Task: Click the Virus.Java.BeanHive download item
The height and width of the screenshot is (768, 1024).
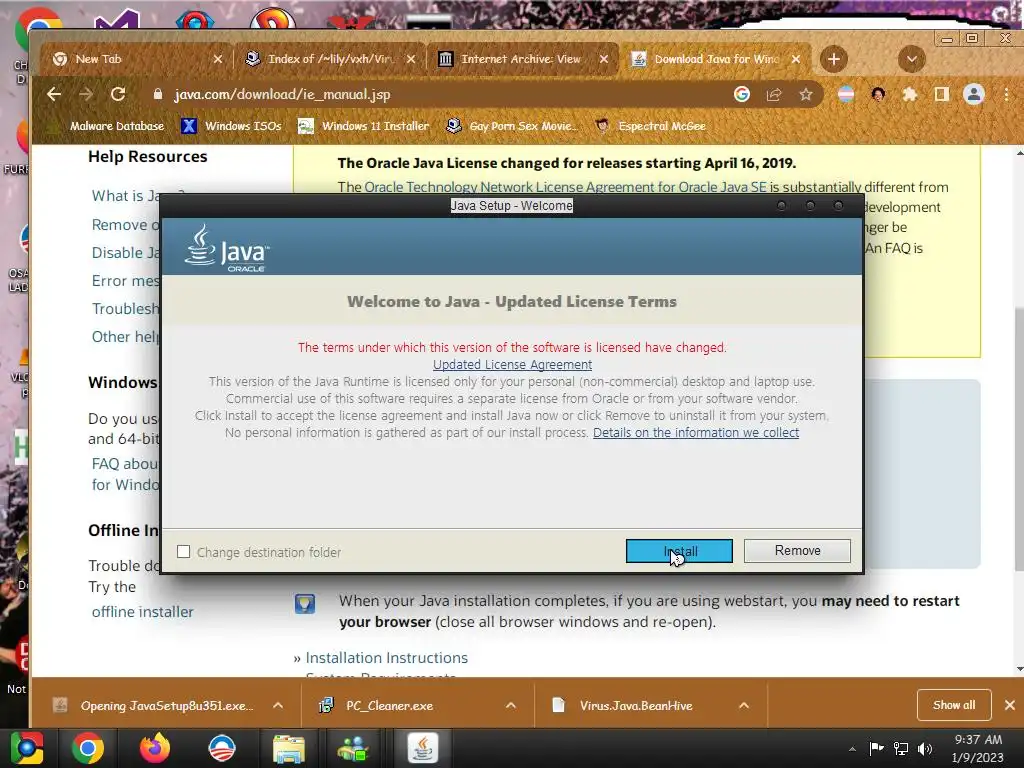Action: (x=635, y=705)
